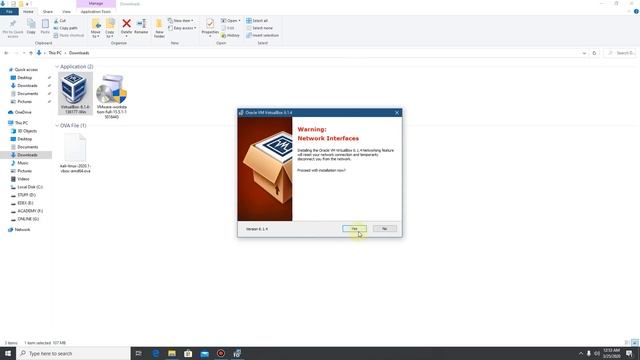Viewport: 640px width, 360px height.
Task: Click the Windows Start button
Action: (x=8, y=353)
